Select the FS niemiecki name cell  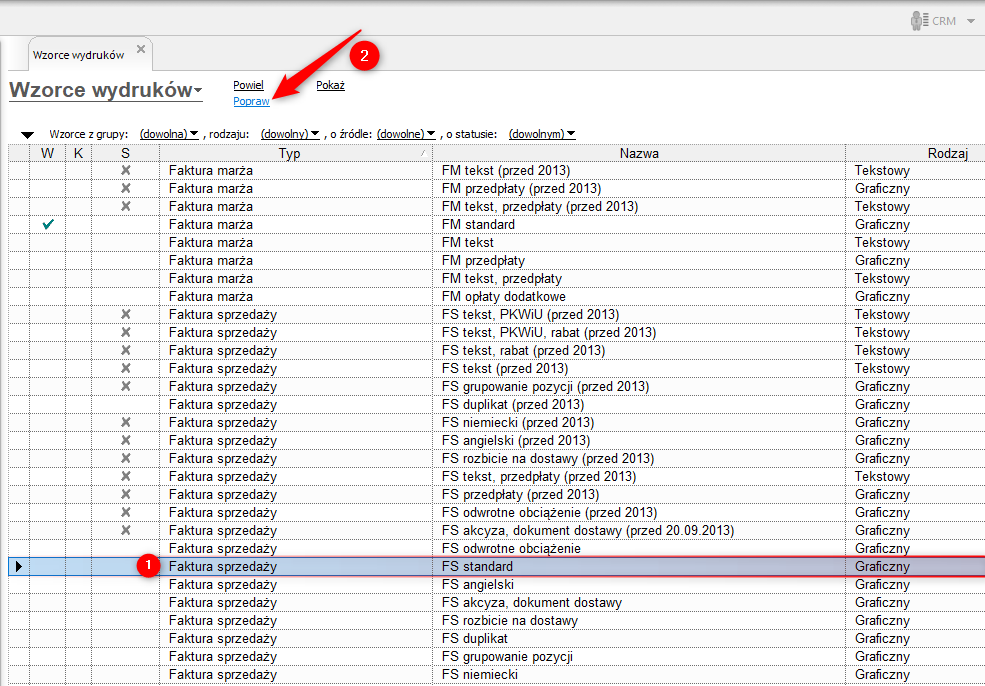pyautogui.click(x=639, y=675)
